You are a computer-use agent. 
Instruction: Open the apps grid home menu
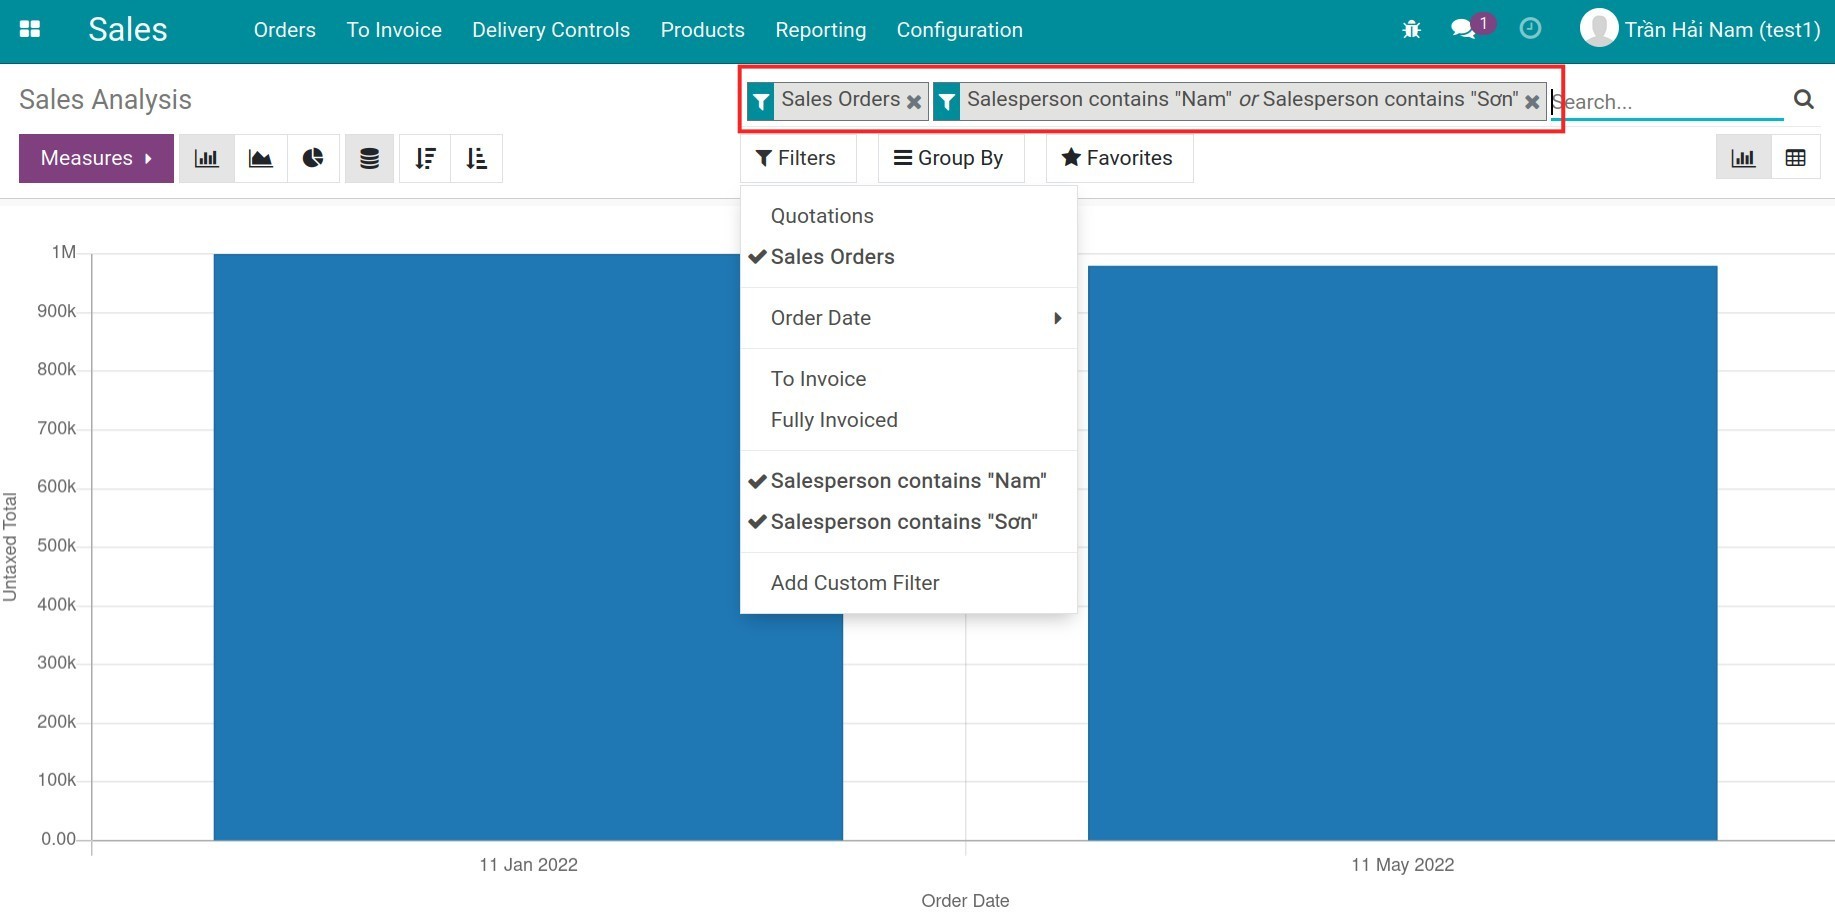pos(30,30)
